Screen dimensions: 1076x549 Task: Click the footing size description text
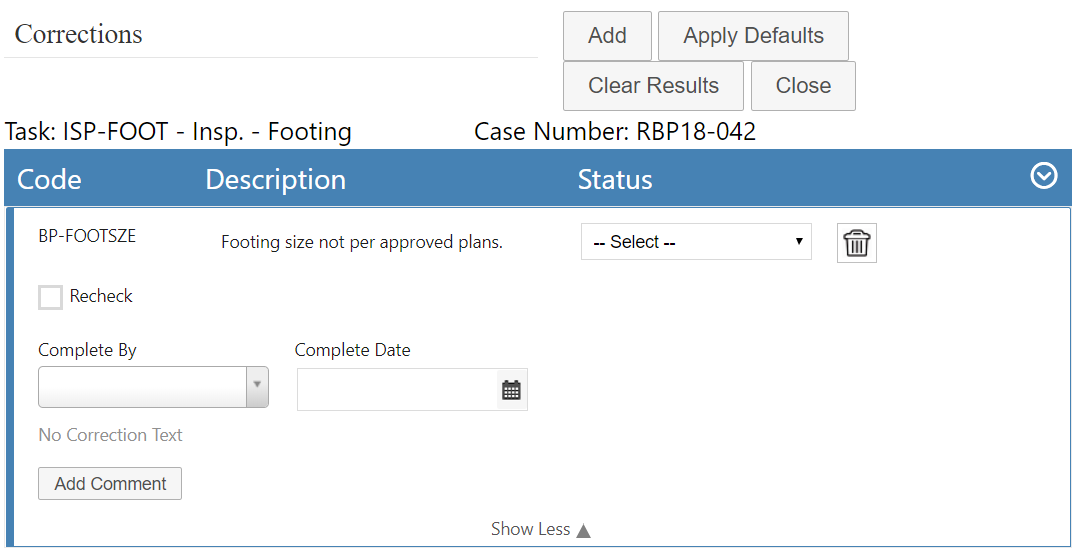361,242
